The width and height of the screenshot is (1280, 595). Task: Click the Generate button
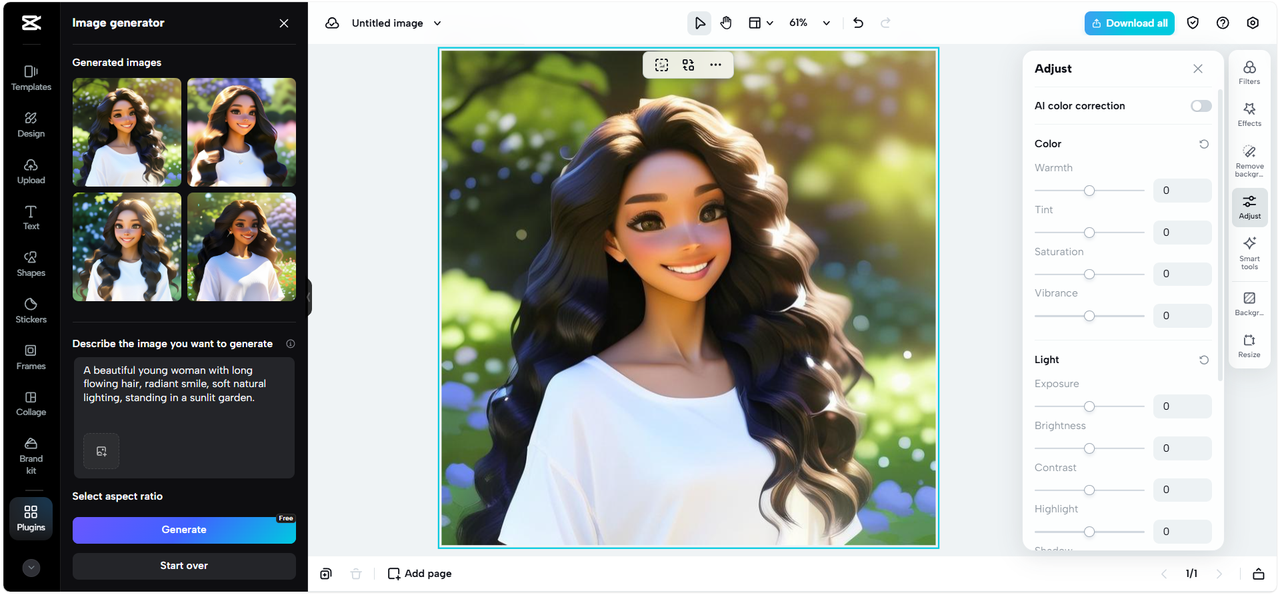pyautogui.click(x=184, y=530)
